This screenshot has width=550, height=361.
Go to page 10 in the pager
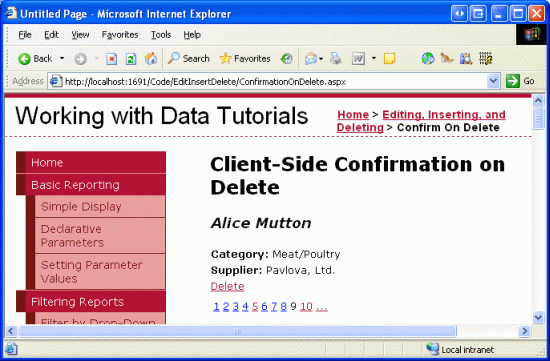click(x=306, y=307)
